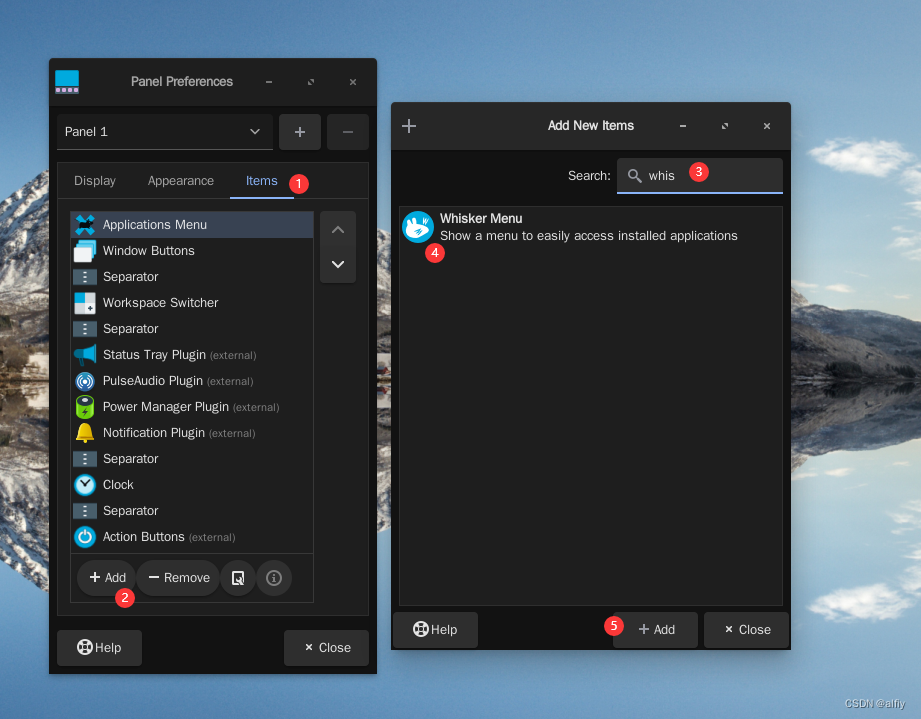Switch to the Items tab
The width and height of the screenshot is (921, 719).
261,181
